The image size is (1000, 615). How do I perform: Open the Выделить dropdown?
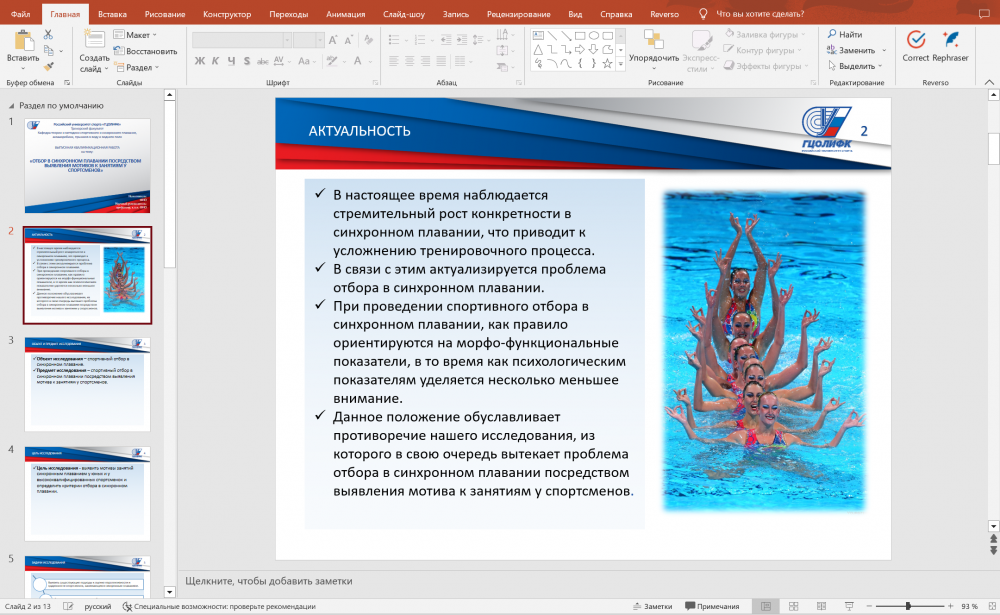[x=856, y=66]
